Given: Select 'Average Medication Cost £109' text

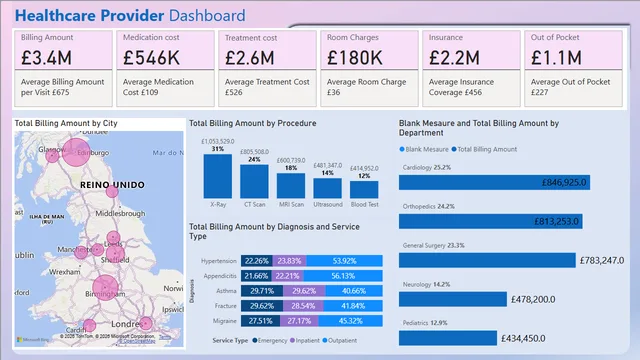Looking at the screenshot, I should point(158,87).
